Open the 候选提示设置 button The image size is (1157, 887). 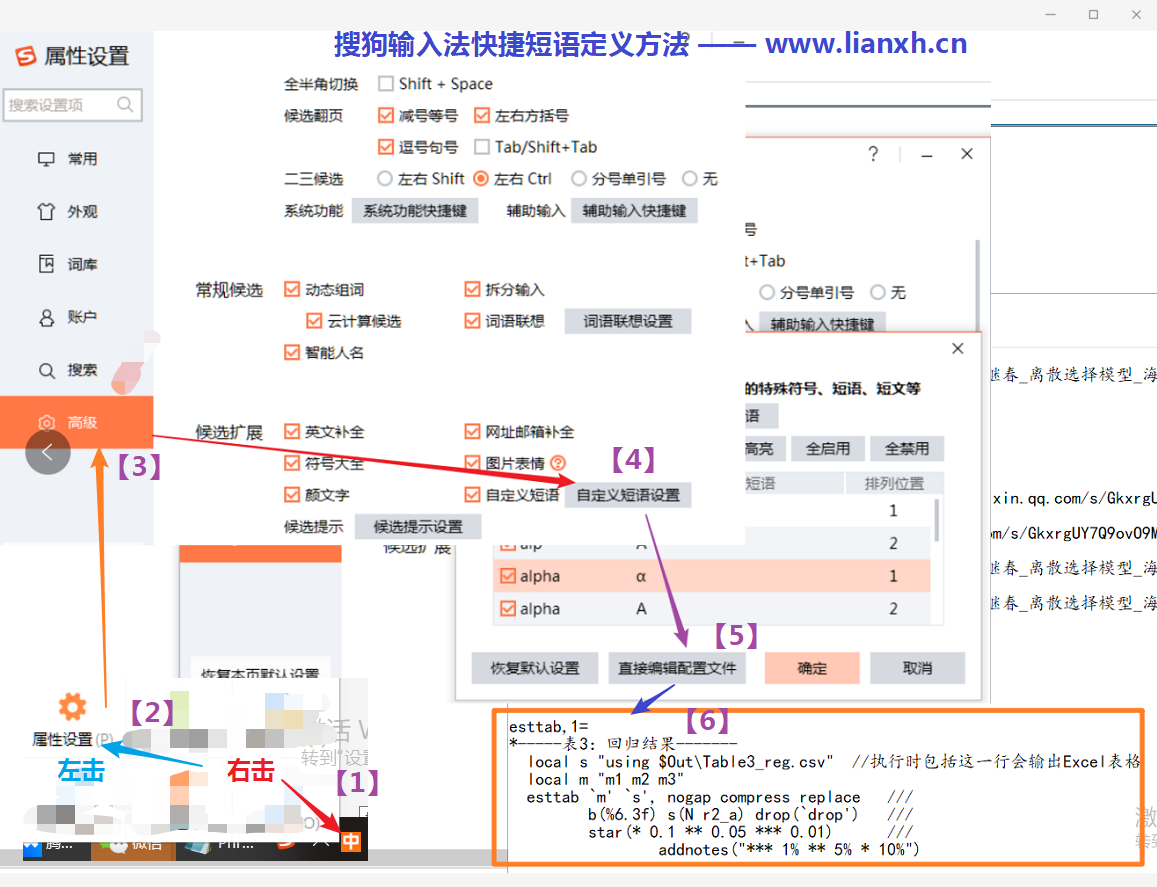[418, 527]
